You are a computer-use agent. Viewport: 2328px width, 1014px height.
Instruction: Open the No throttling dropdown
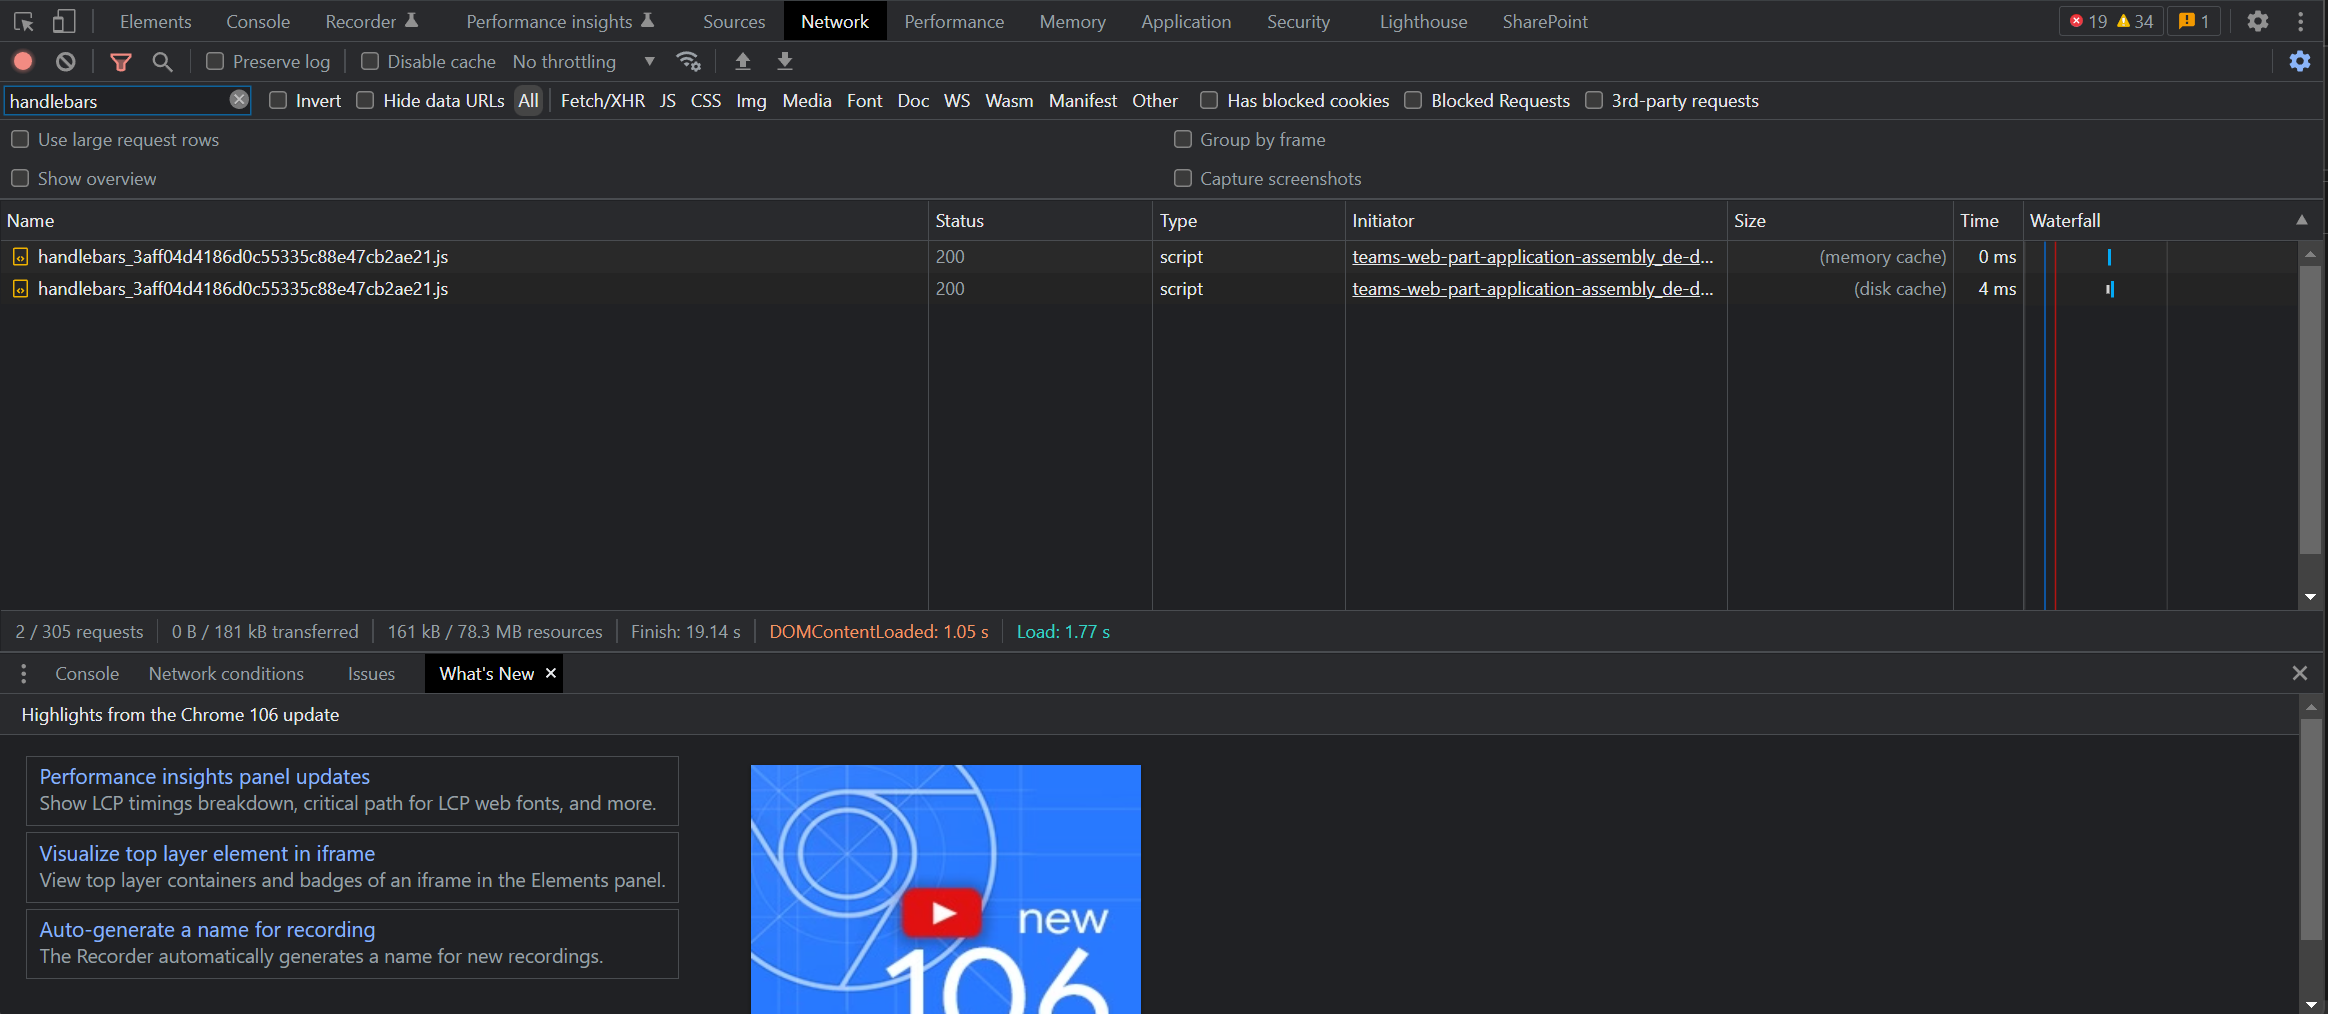(x=584, y=61)
